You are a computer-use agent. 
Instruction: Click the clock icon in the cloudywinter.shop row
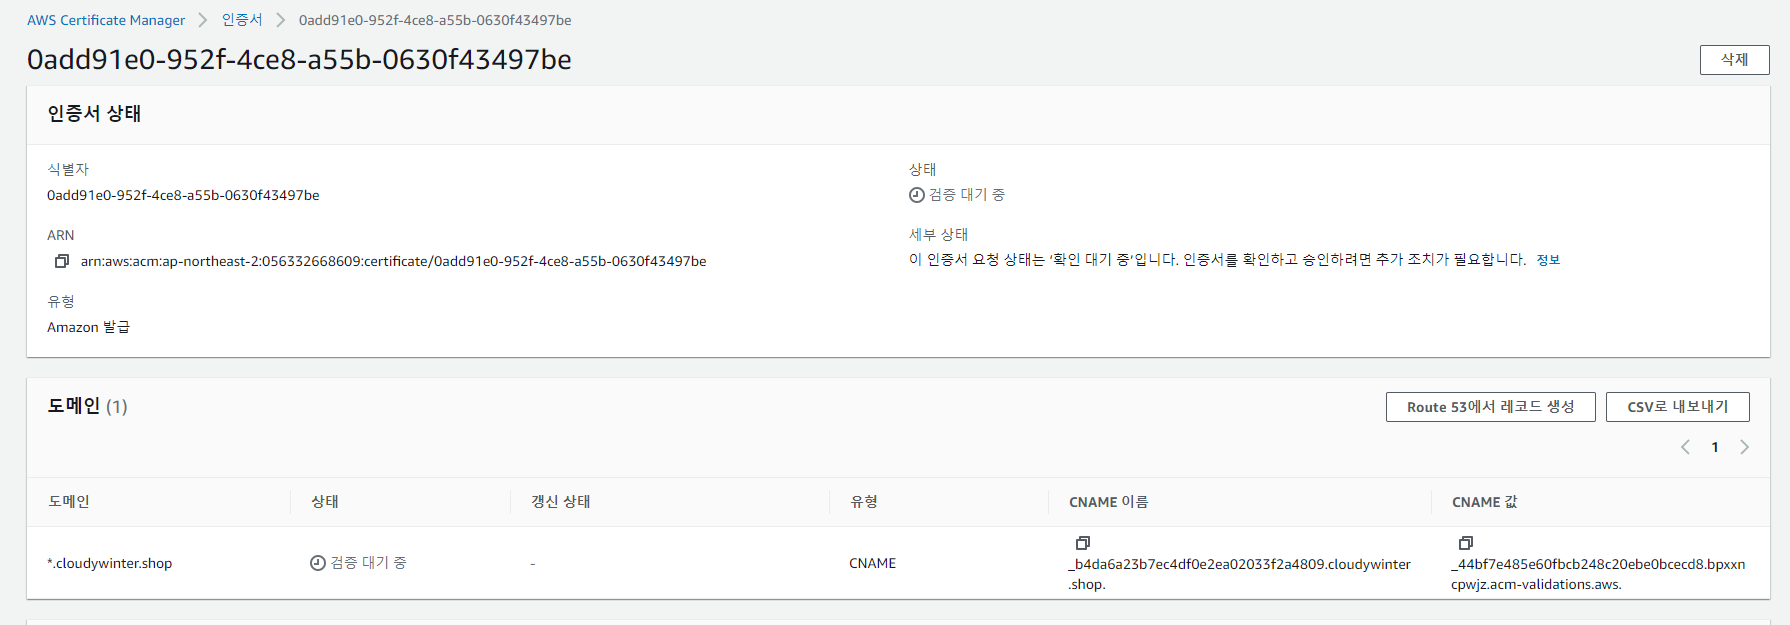318,563
